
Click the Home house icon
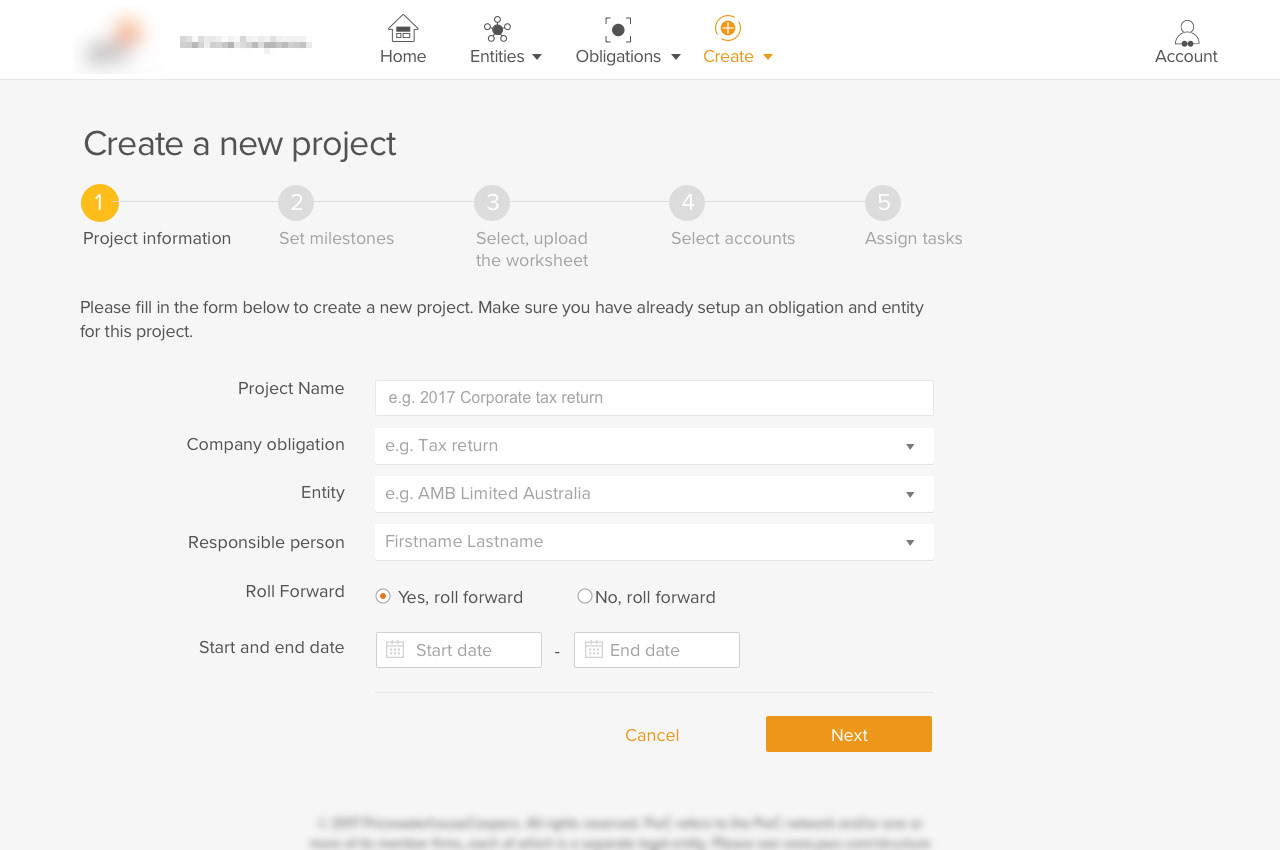[403, 28]
